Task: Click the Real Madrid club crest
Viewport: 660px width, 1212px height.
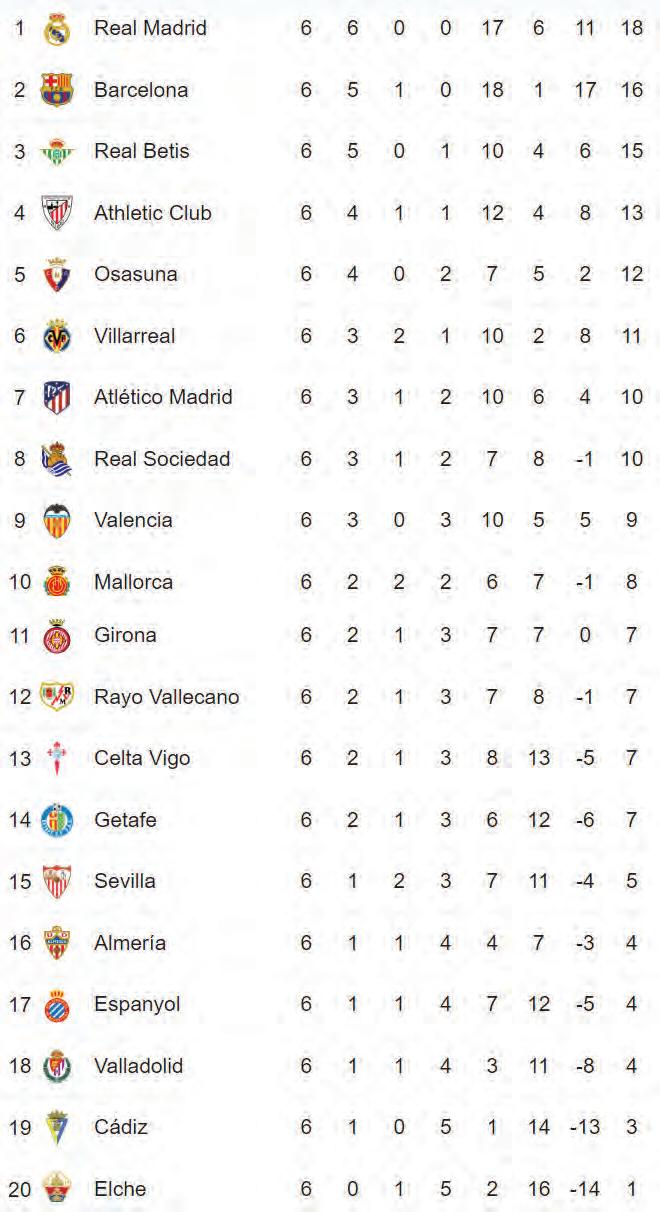Action: [x=56, y=30]
